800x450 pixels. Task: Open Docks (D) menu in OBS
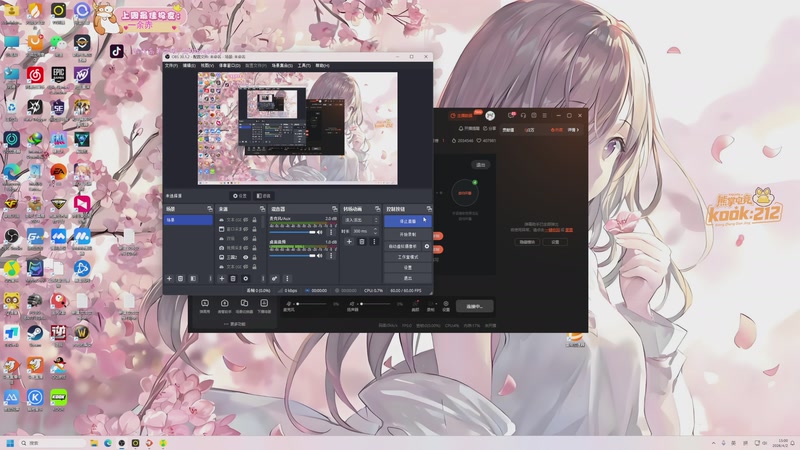coord(230,66)
